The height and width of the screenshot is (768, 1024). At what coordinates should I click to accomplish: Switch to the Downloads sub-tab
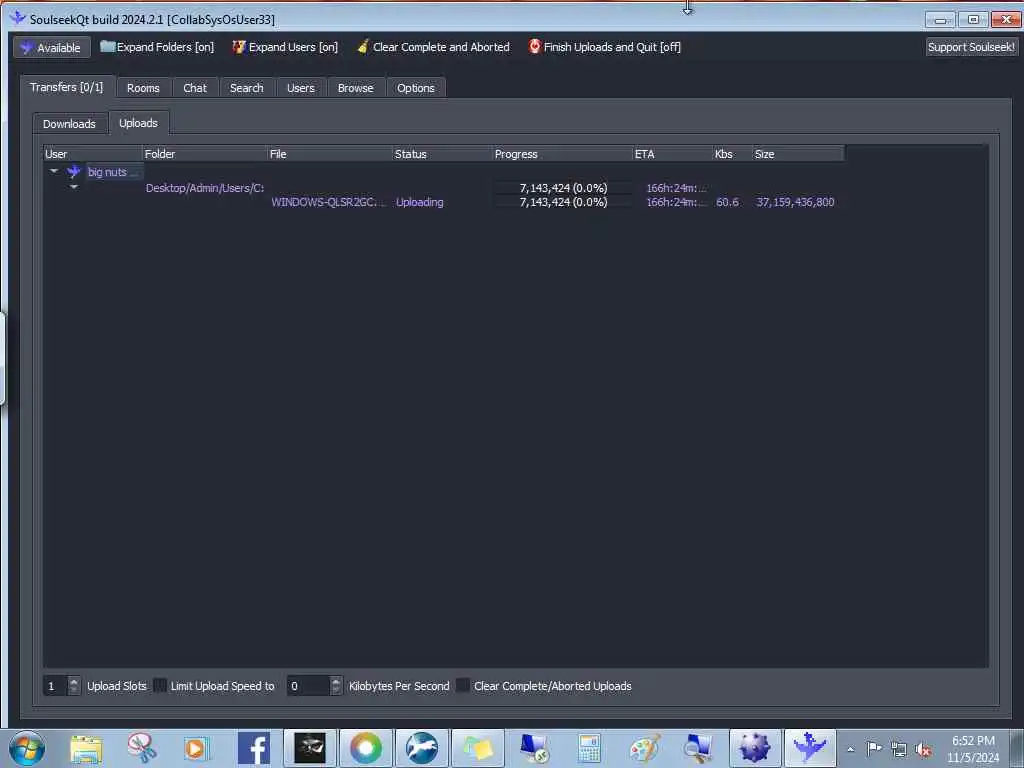(69, 124)
